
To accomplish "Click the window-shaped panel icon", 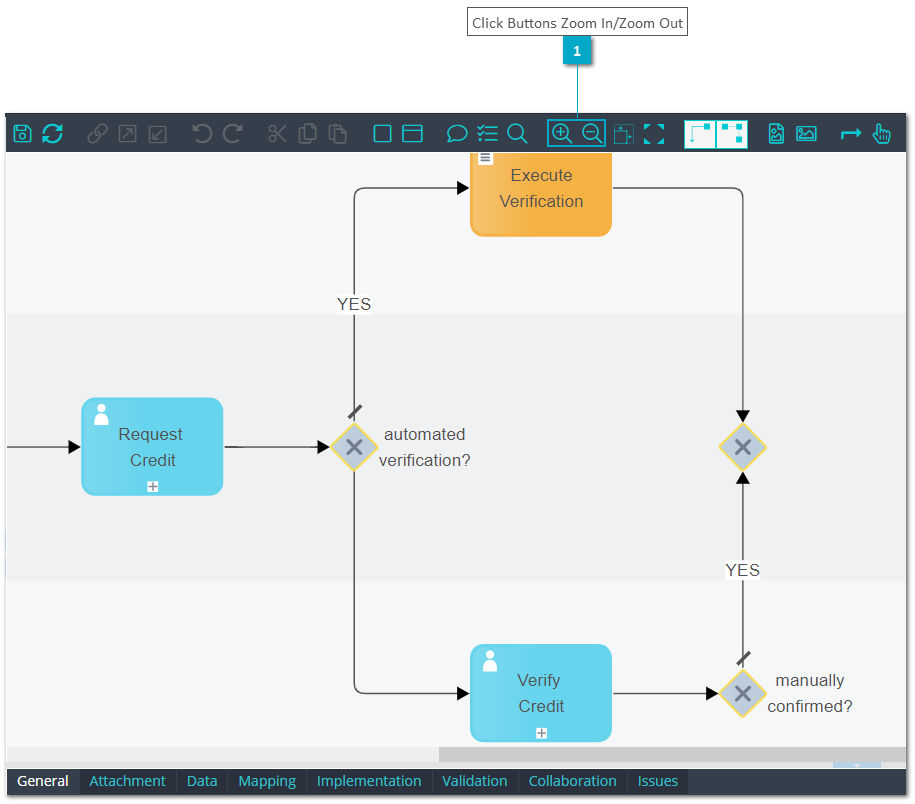I will [x=413, y=134].
